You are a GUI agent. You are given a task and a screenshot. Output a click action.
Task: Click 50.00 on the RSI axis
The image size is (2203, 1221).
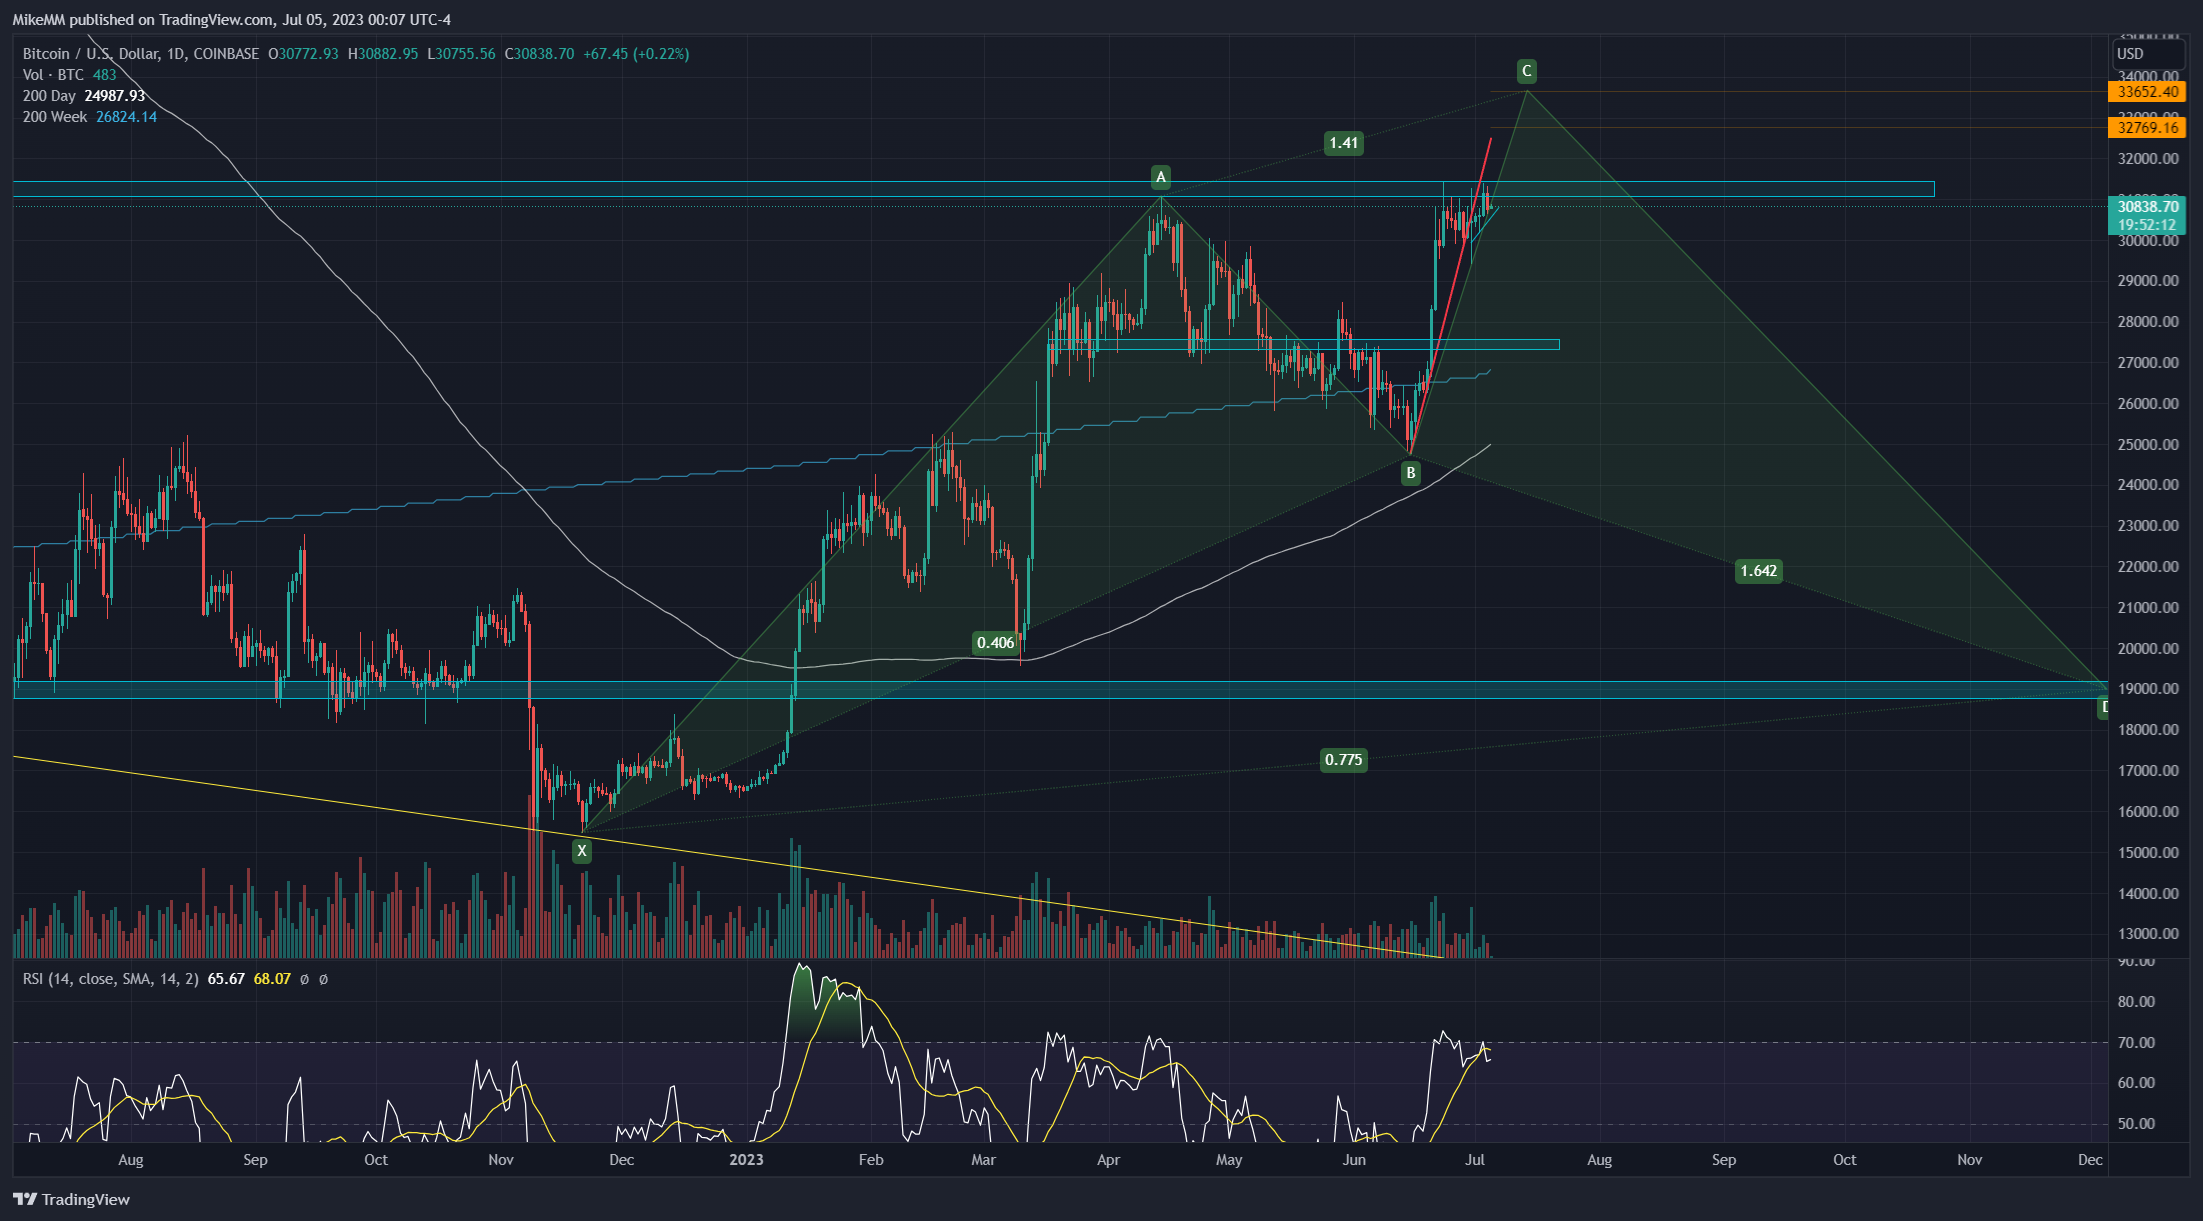[x=2137, y=1124]
